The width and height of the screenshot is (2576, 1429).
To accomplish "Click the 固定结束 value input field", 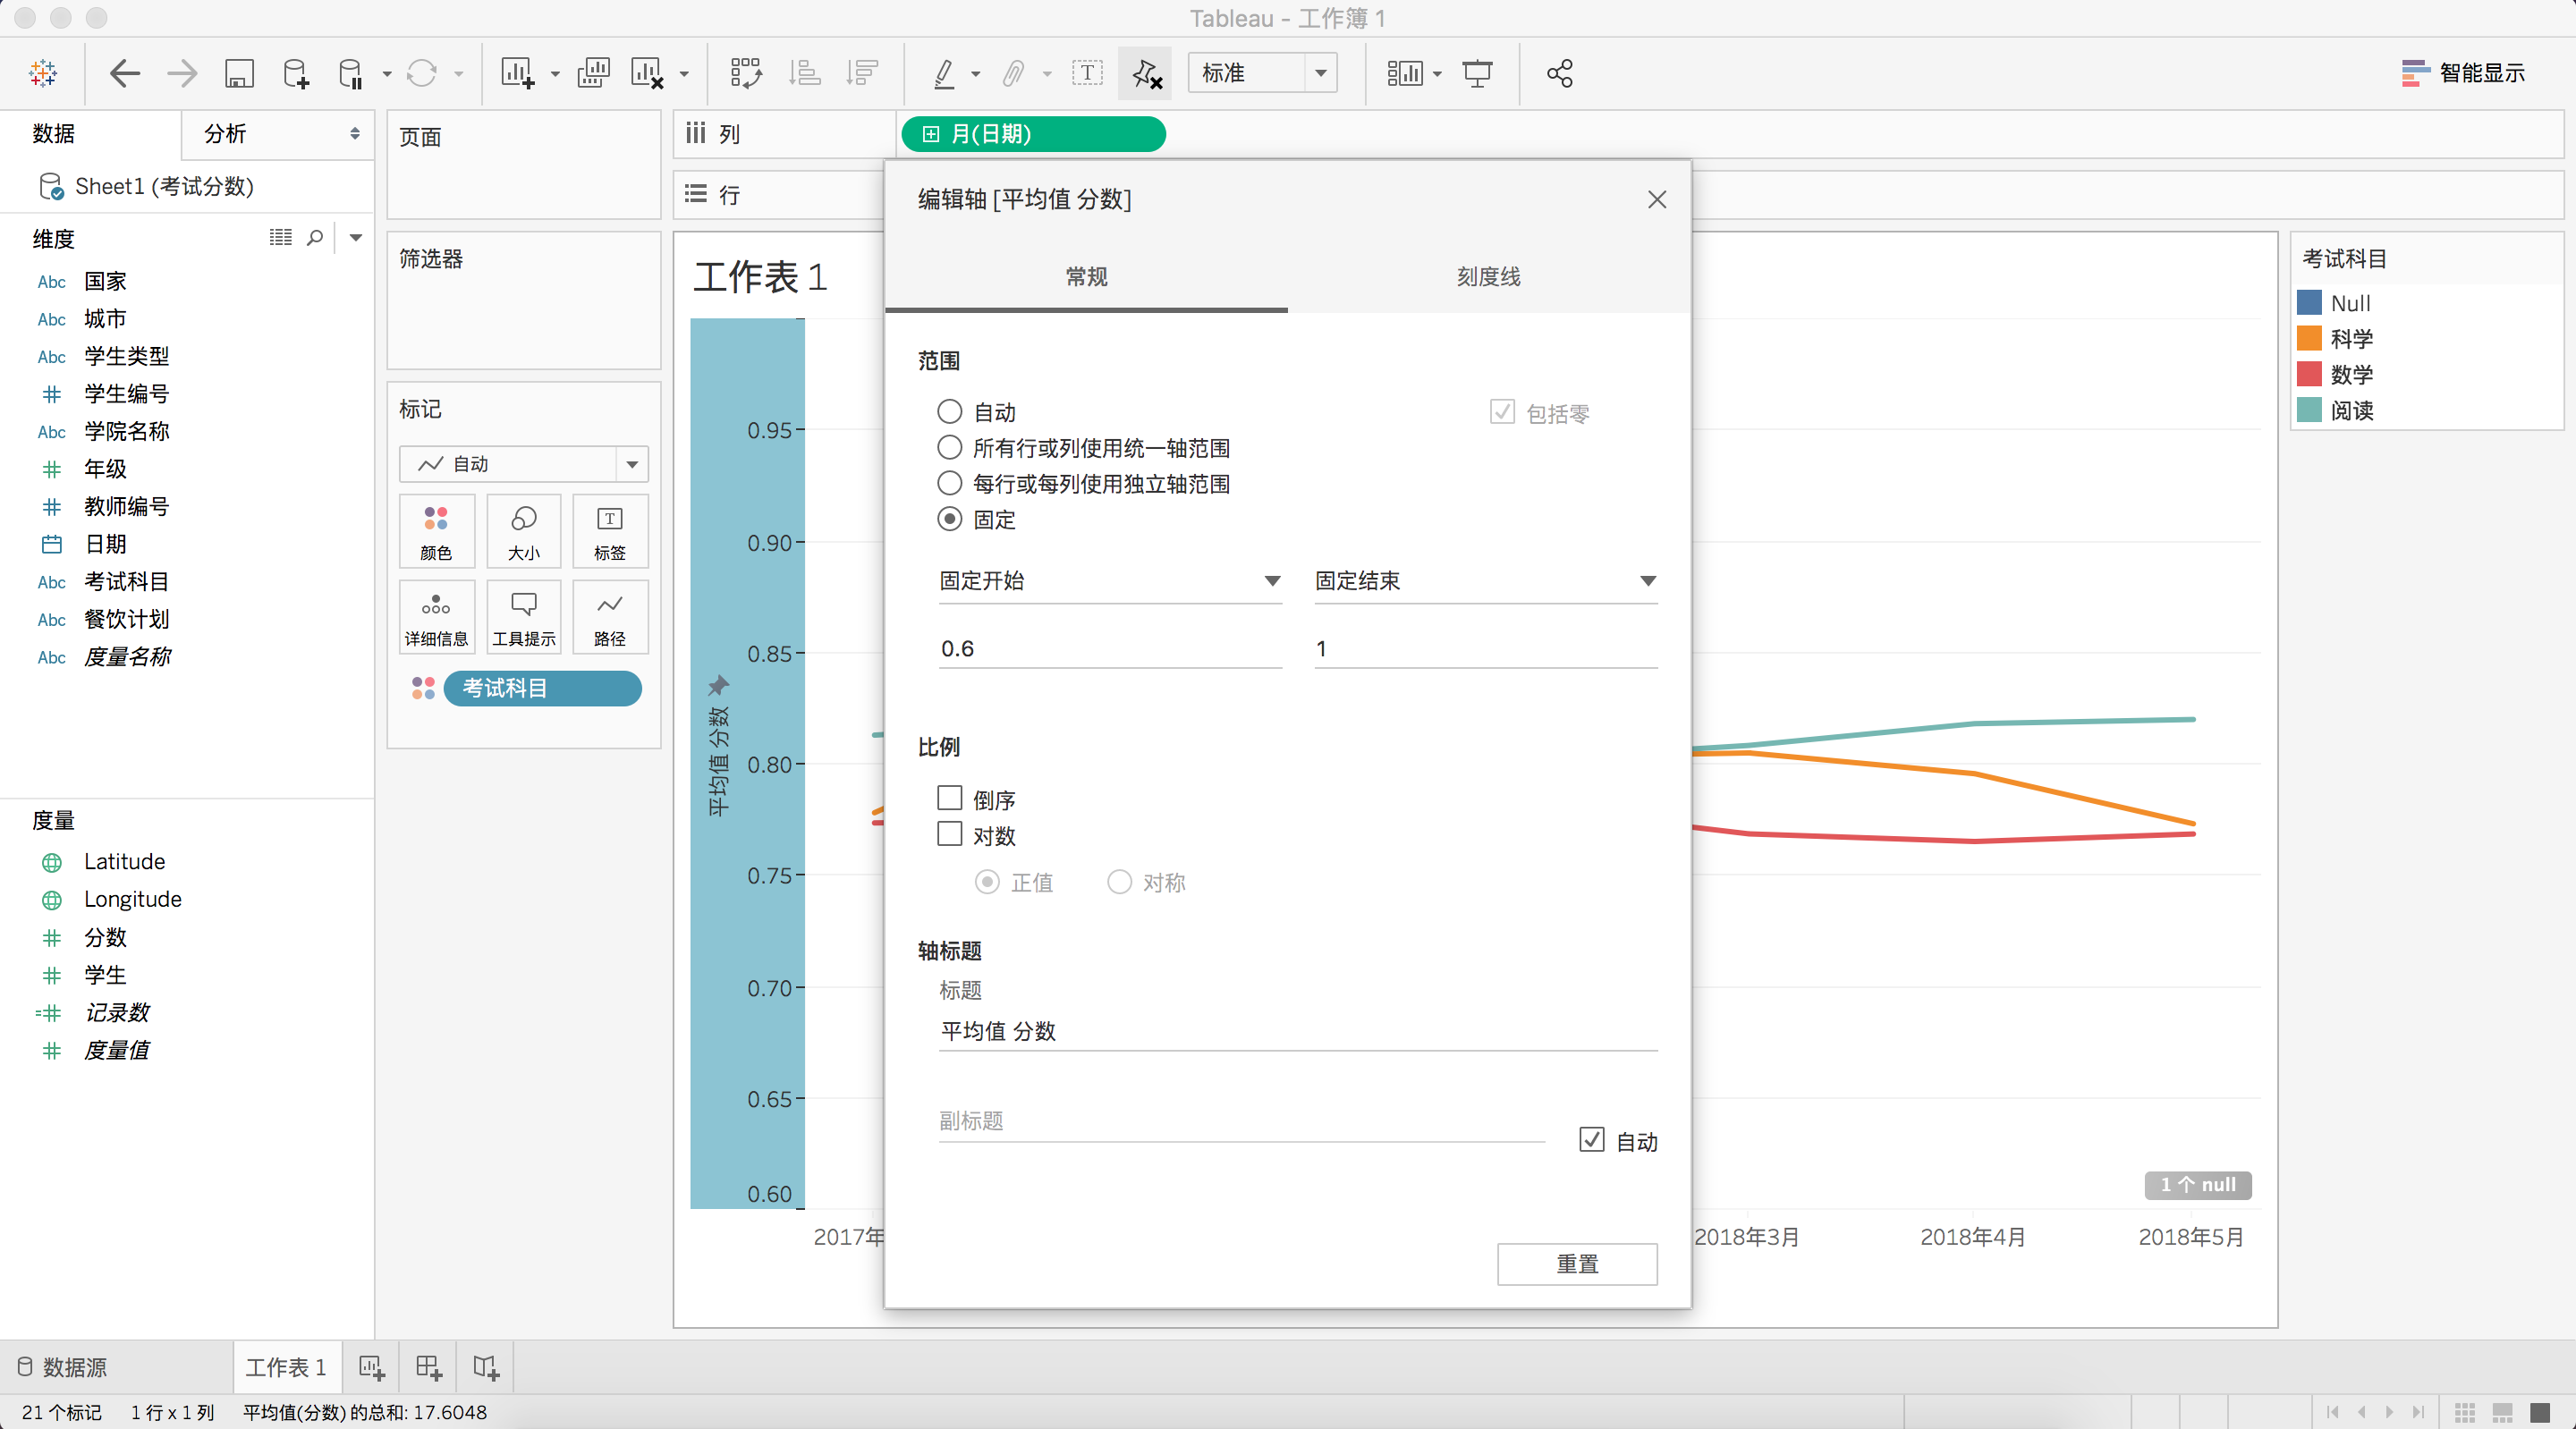I will (x=1485, y=649).
